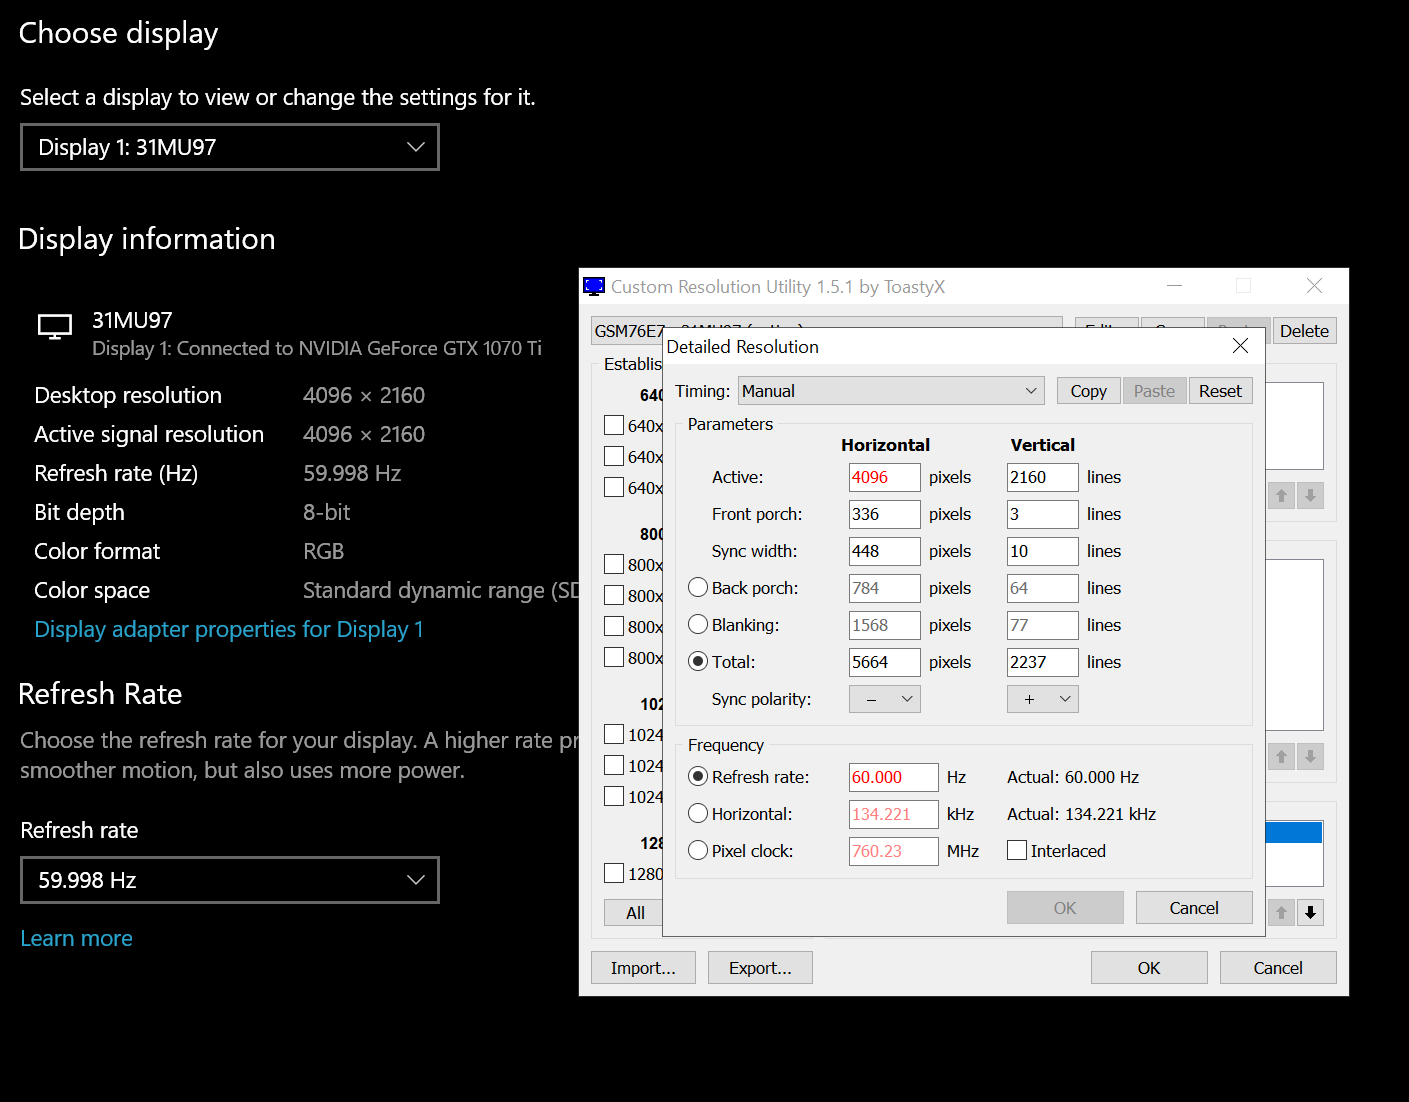Click the Learn more link

76,938
